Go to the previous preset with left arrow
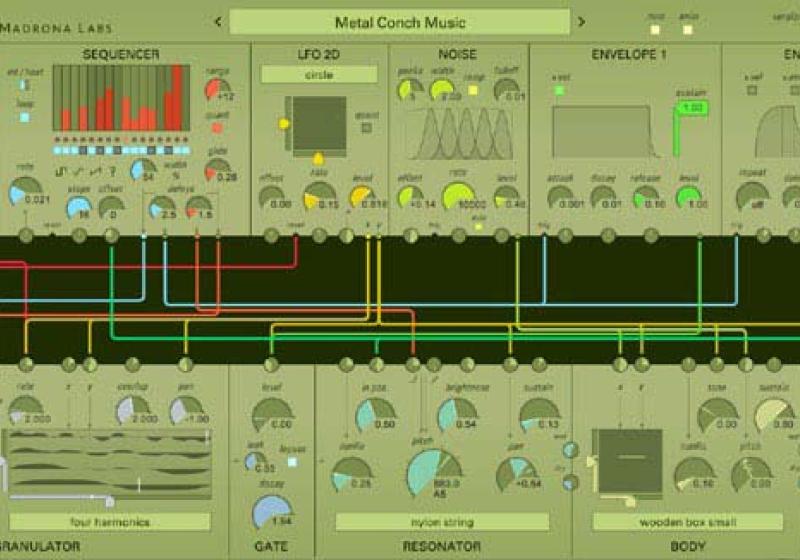This screenshot has width=800, height=560. tap(218, 22)
